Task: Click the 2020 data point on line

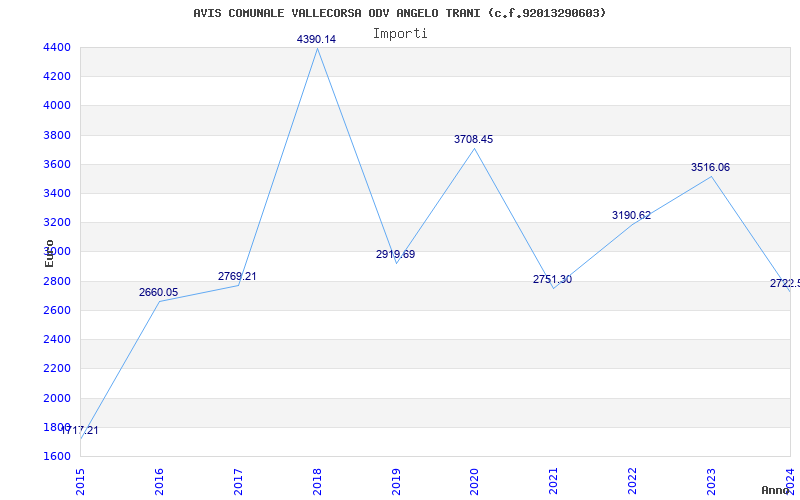Action: click(x=474, y=148)
